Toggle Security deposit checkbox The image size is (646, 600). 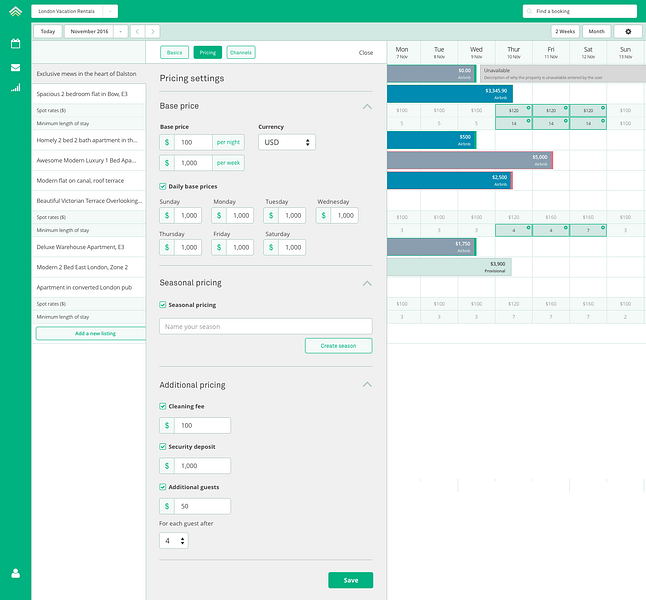[x=163, y=447]
